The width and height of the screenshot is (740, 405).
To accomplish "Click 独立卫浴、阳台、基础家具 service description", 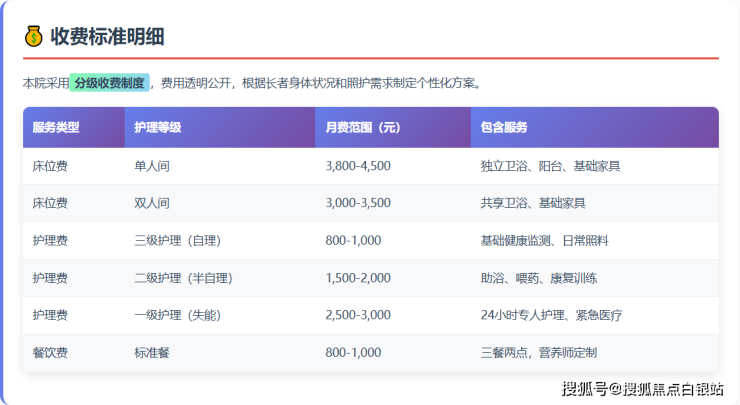I will tap(550, 166).
